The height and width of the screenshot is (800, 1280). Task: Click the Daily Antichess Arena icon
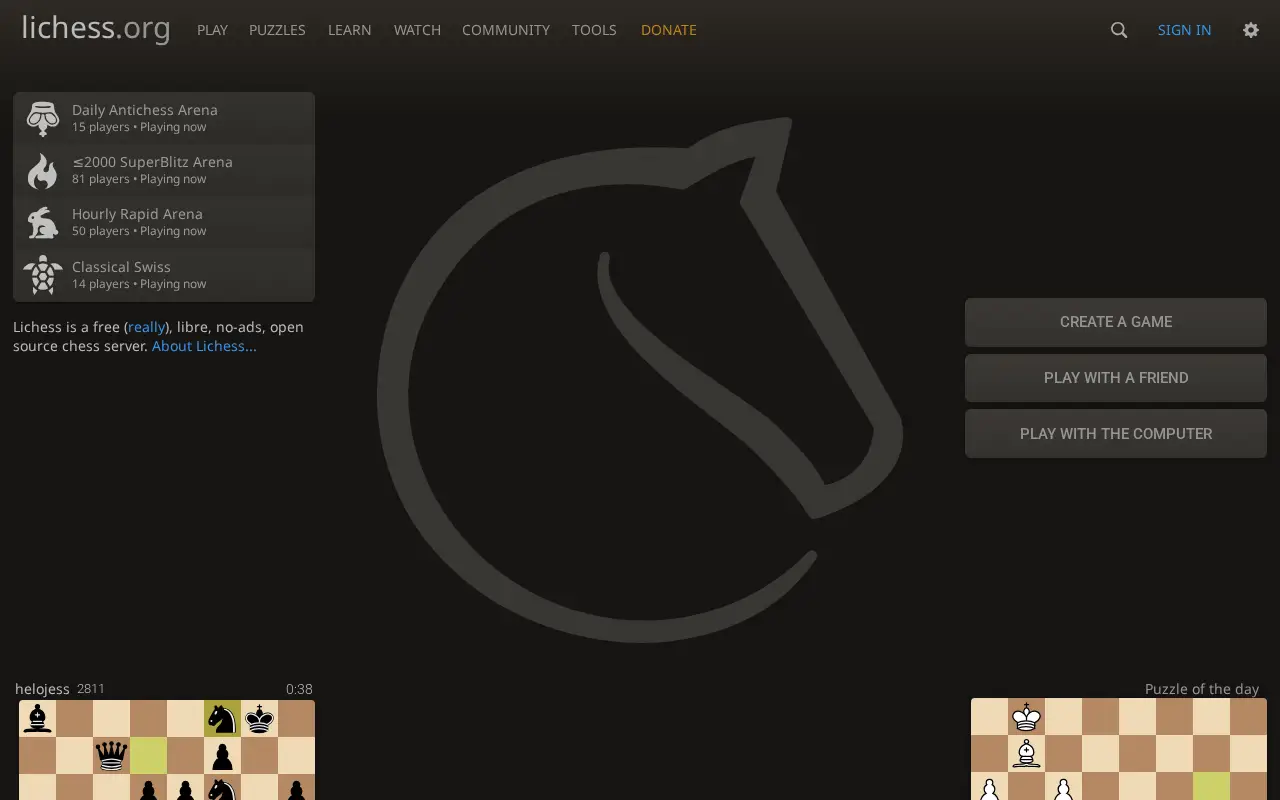click(x=42, y=119)
